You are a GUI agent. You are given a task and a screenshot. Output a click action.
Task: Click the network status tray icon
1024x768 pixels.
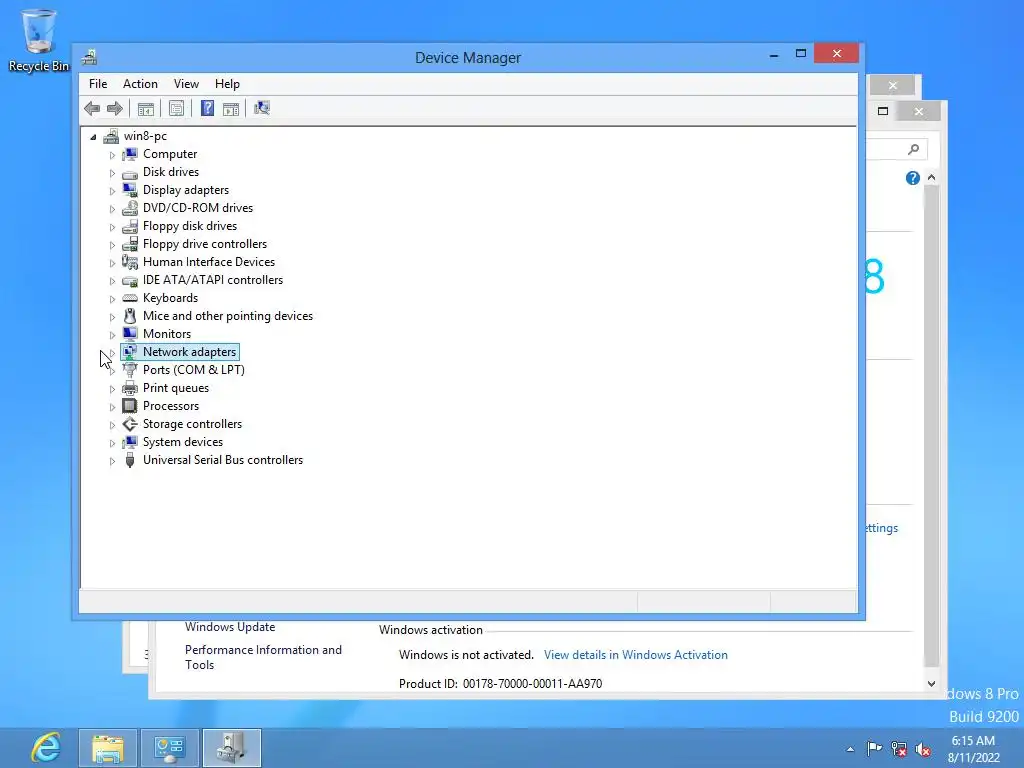point(899,749)
